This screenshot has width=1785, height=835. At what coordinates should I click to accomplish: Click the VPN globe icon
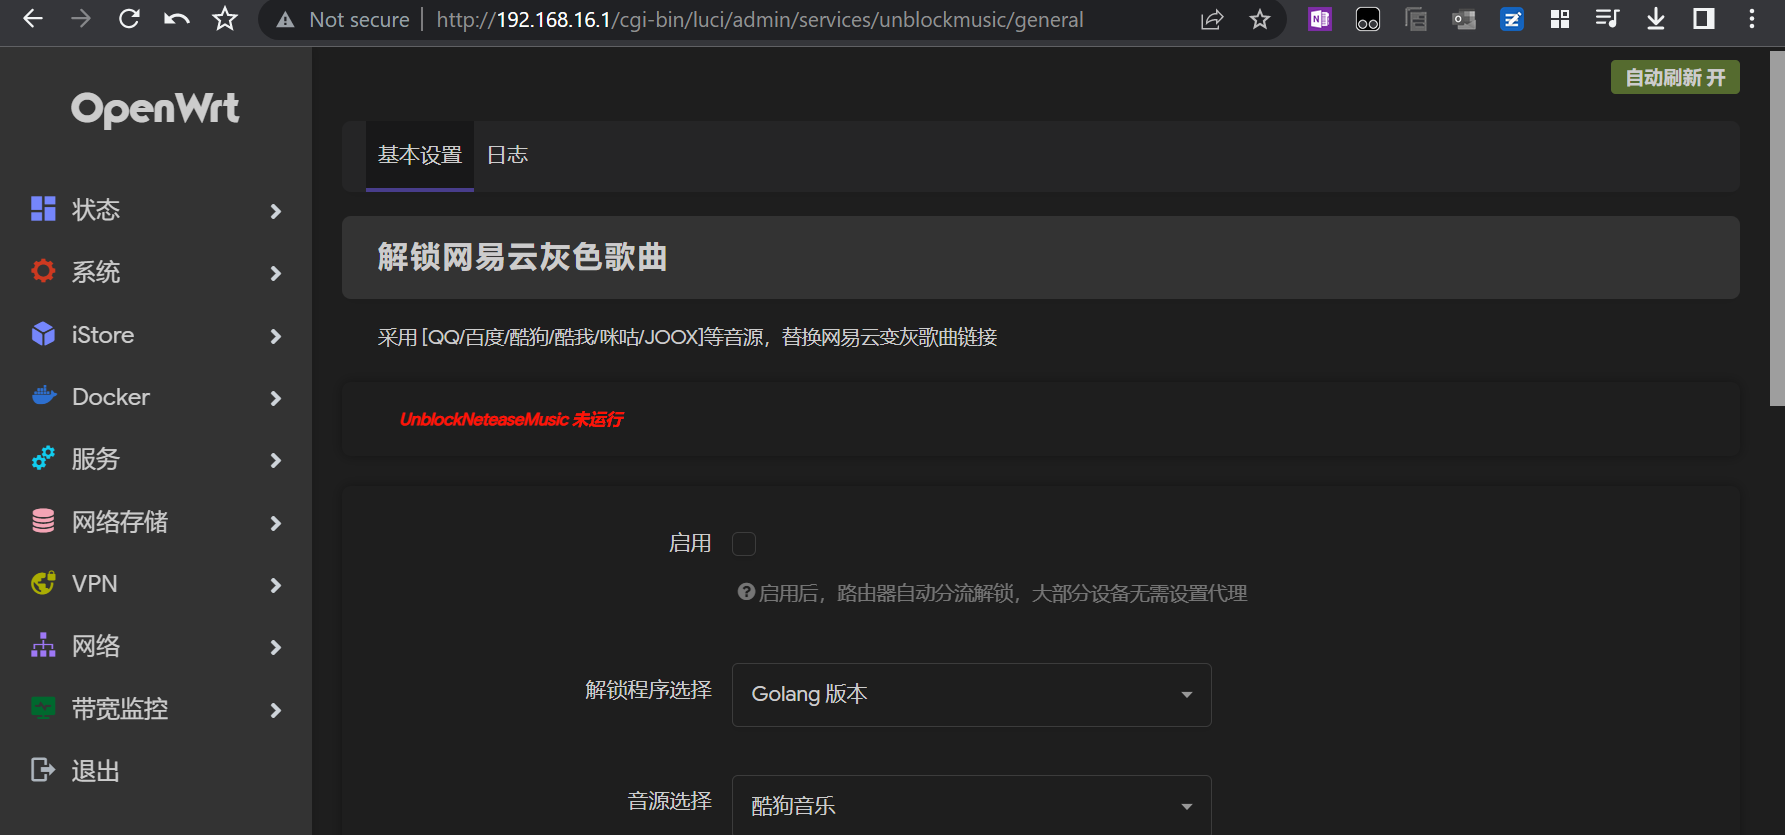43,583
